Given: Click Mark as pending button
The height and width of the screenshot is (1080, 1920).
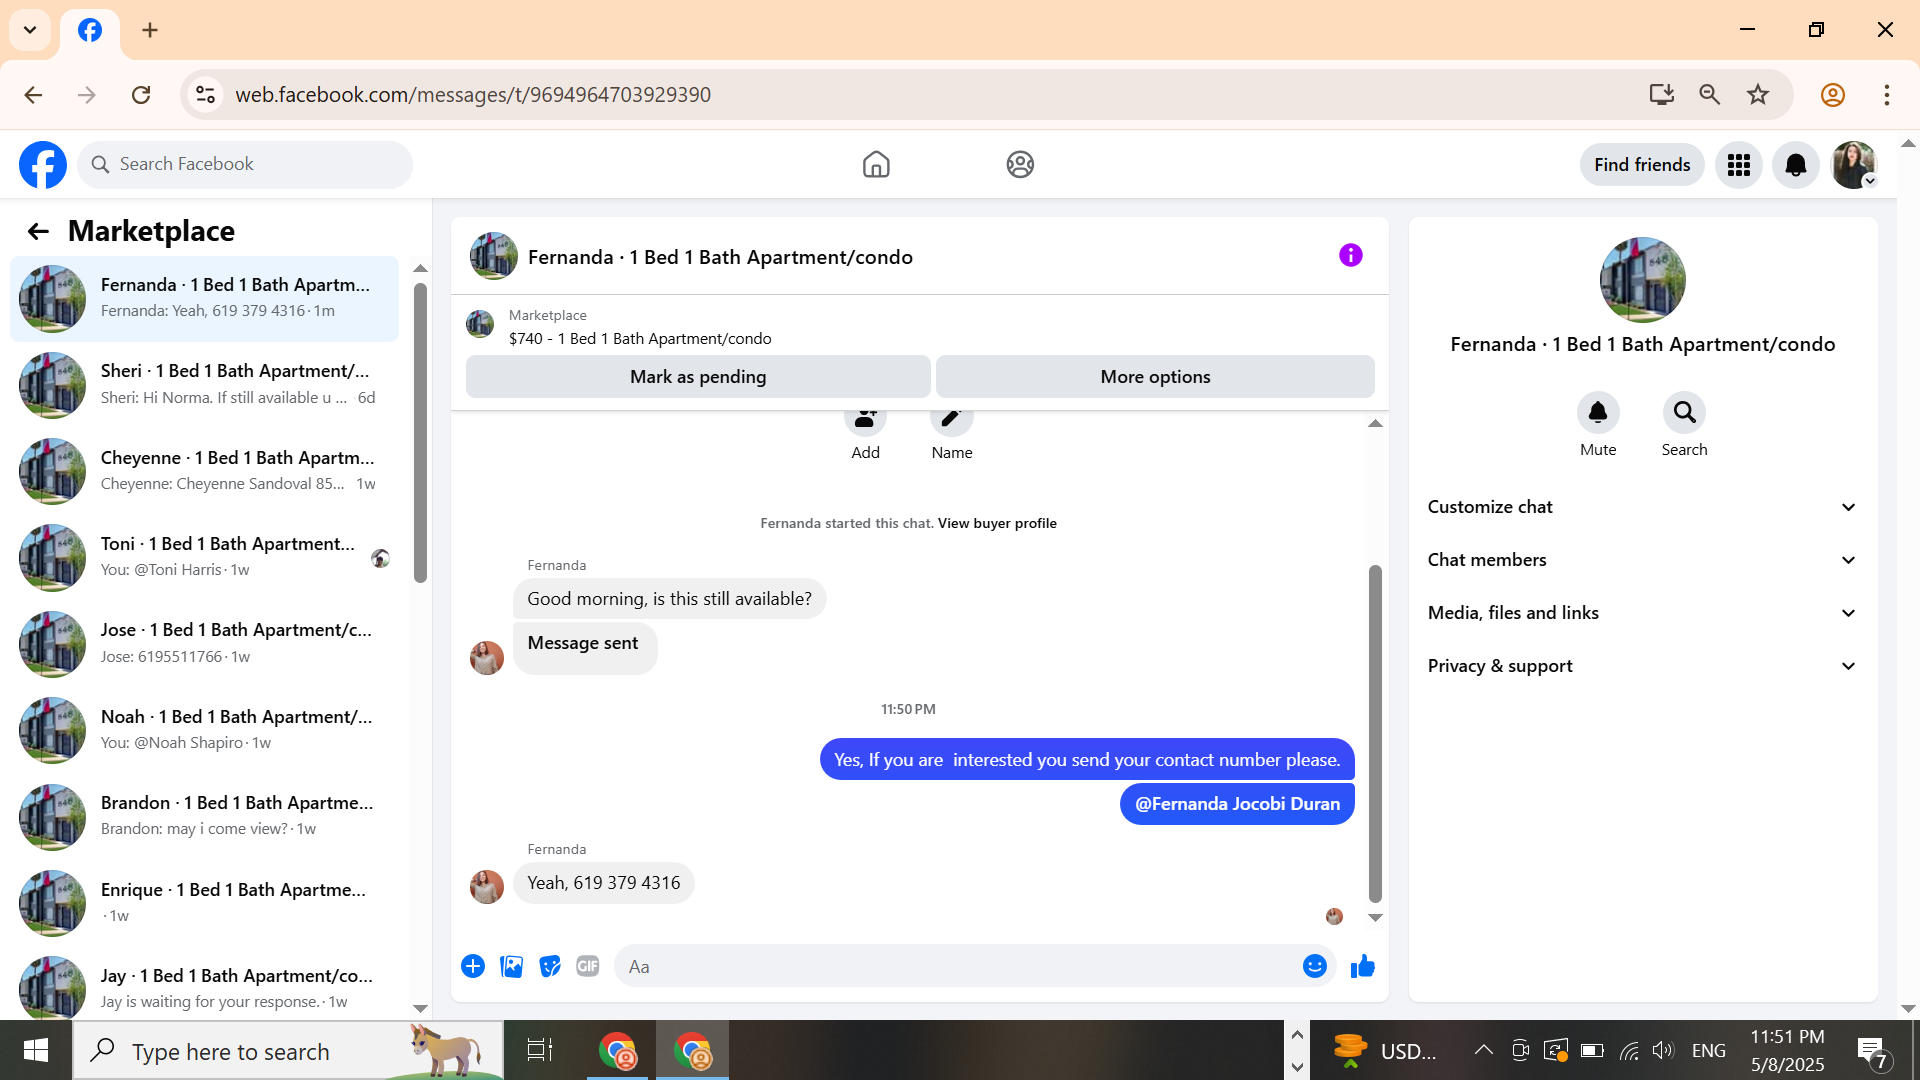Looking at the screenshot, I should pyautogui.click(x=698, y=377).
